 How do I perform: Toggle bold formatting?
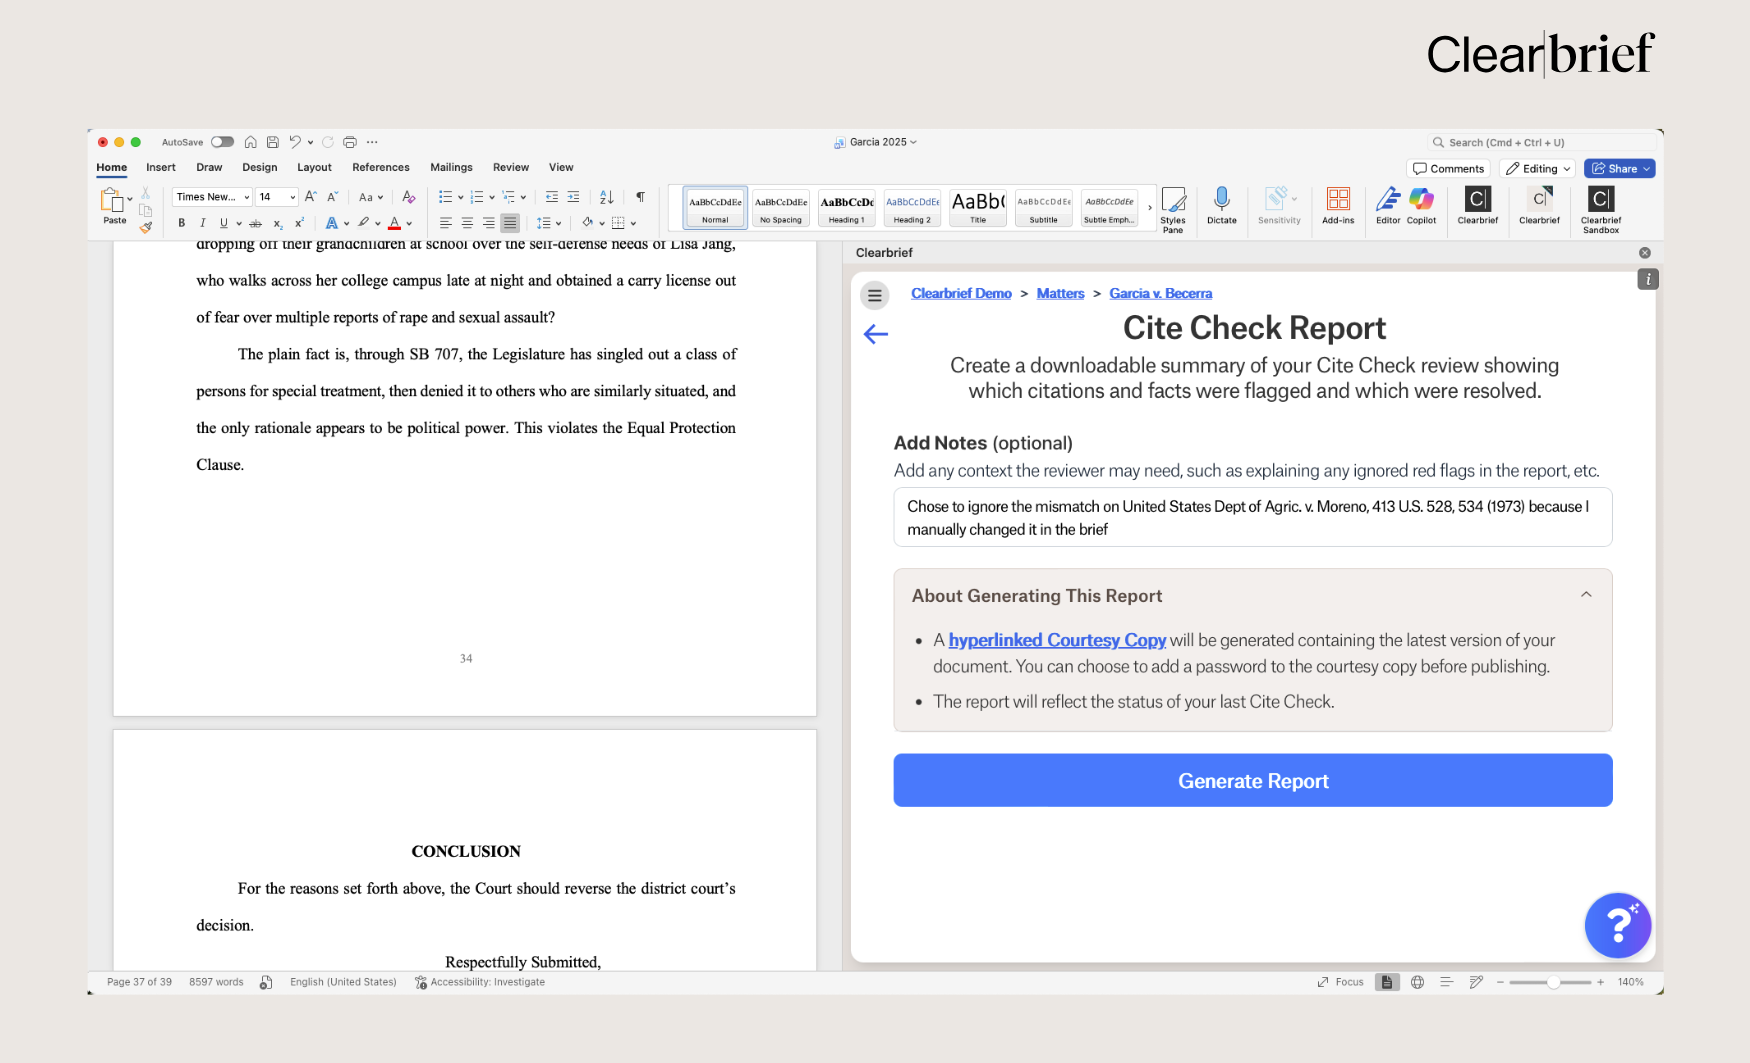tap(181, 223)
